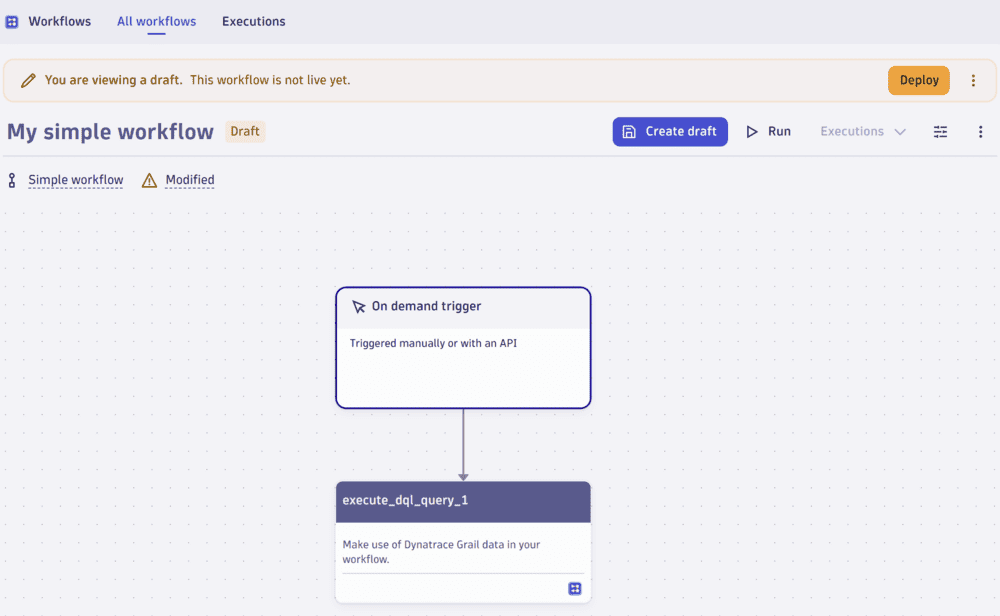
Task: Click the Run play icon
Action: coord(752,130)
